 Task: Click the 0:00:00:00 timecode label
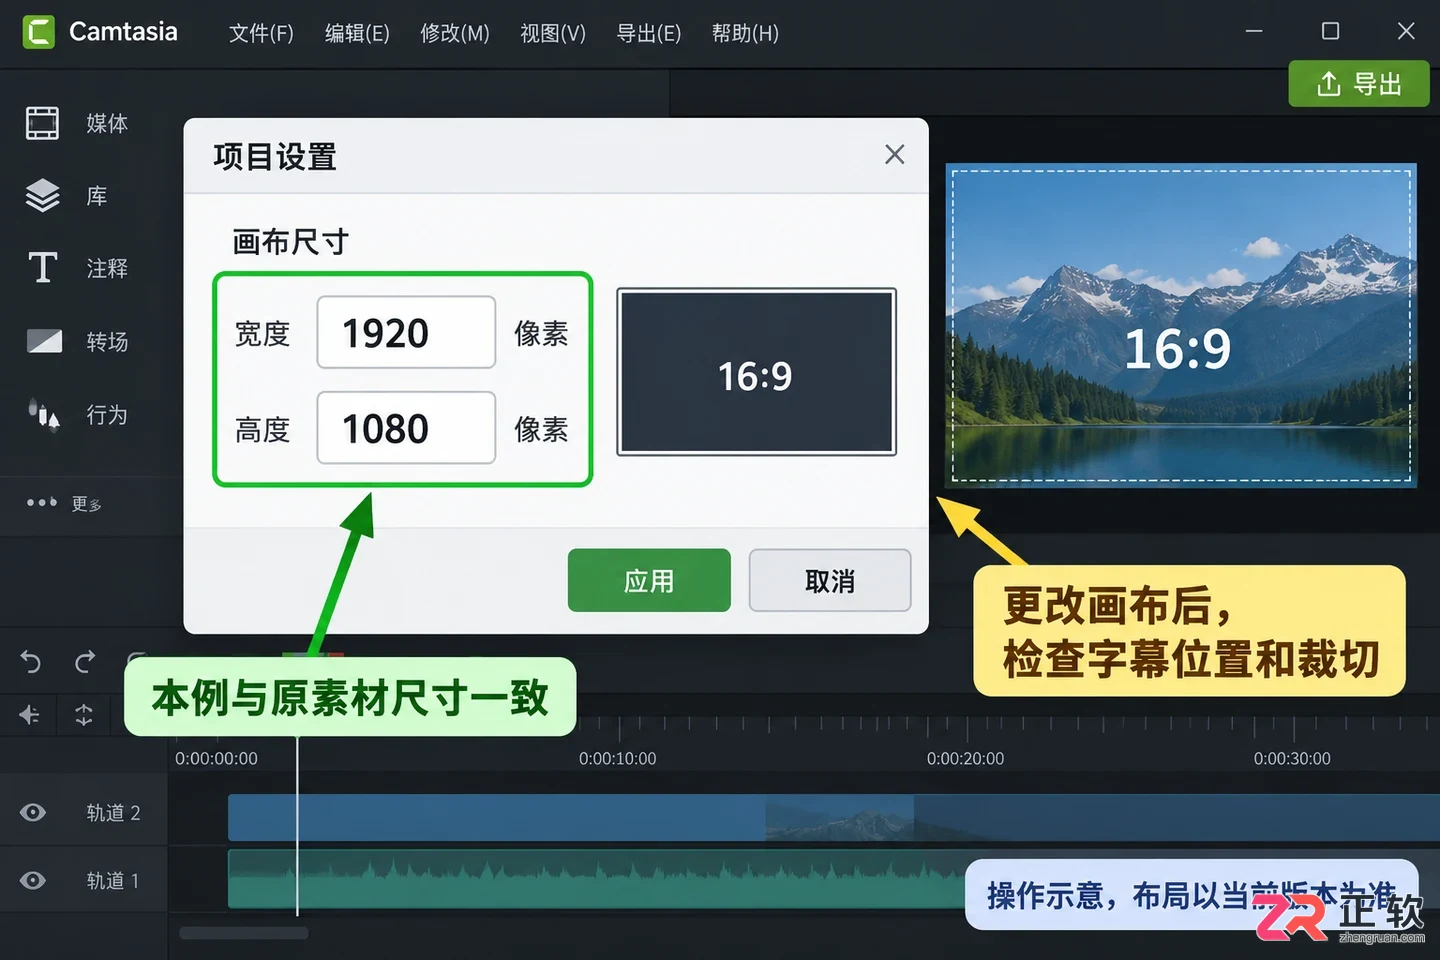(216, 758)
